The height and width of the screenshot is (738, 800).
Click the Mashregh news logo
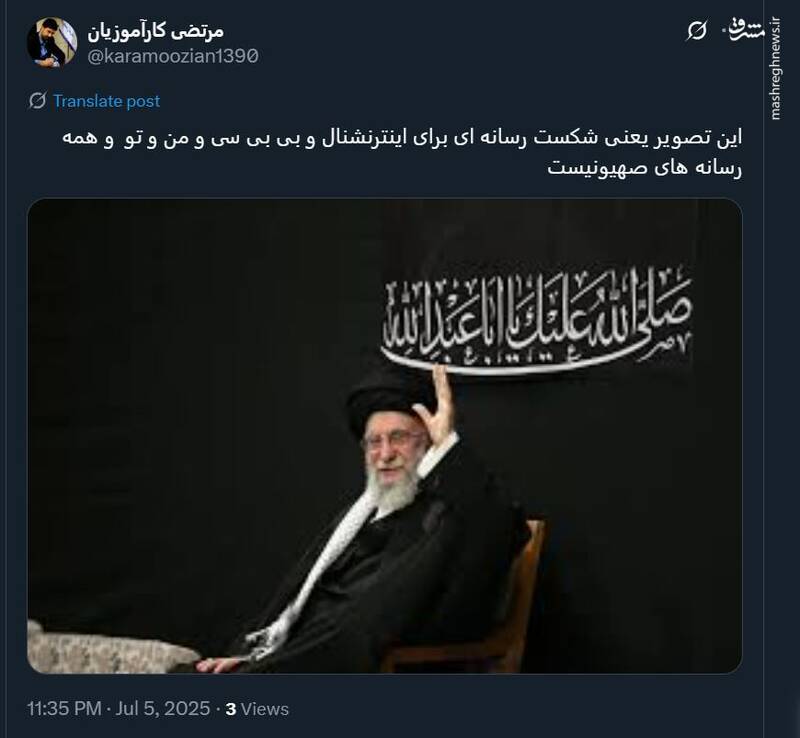(x=743, y=30)
